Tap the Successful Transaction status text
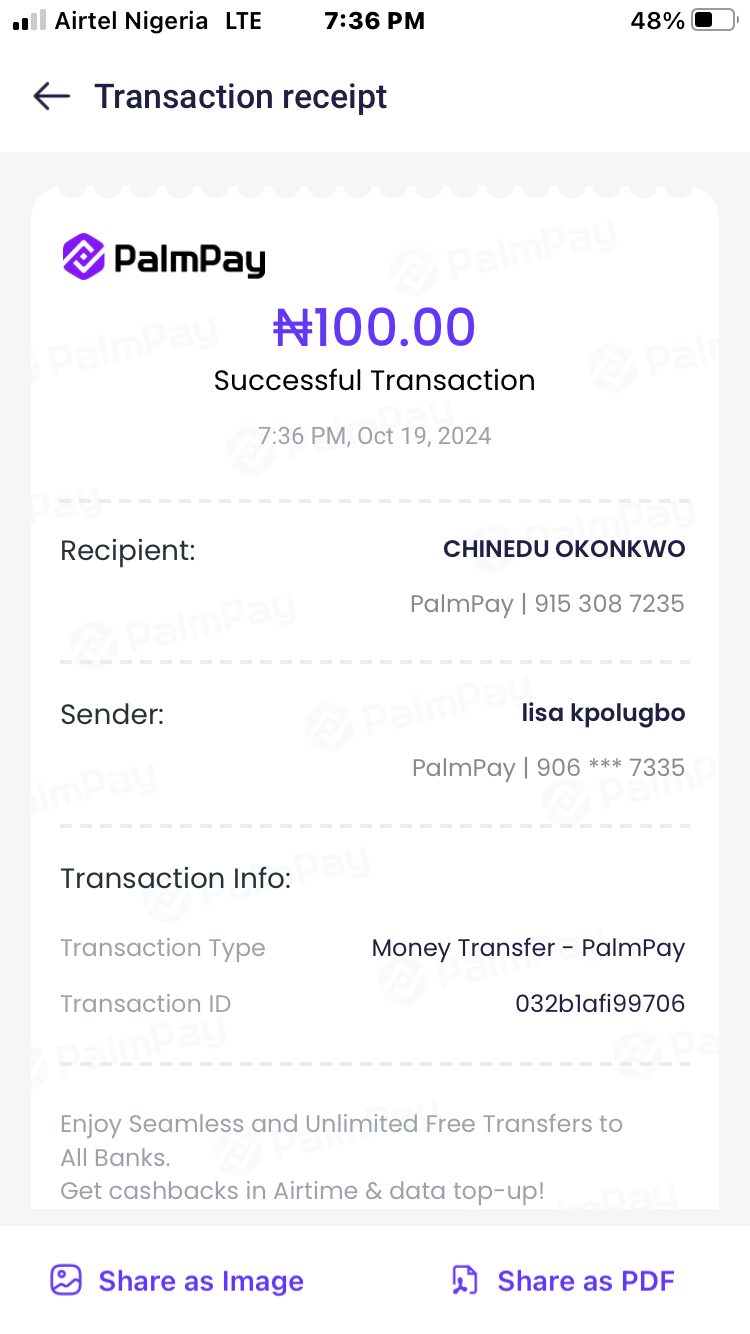Screen dimensions: 750x1334 click(x=375, y=380)
